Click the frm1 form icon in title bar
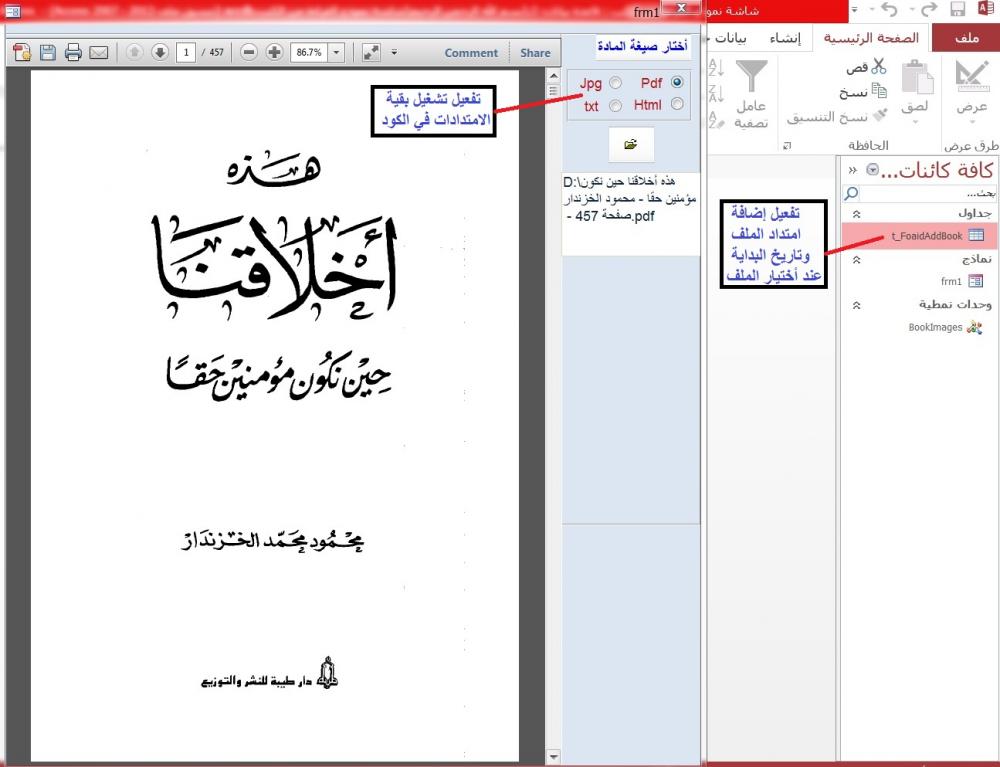 (12, 11)
